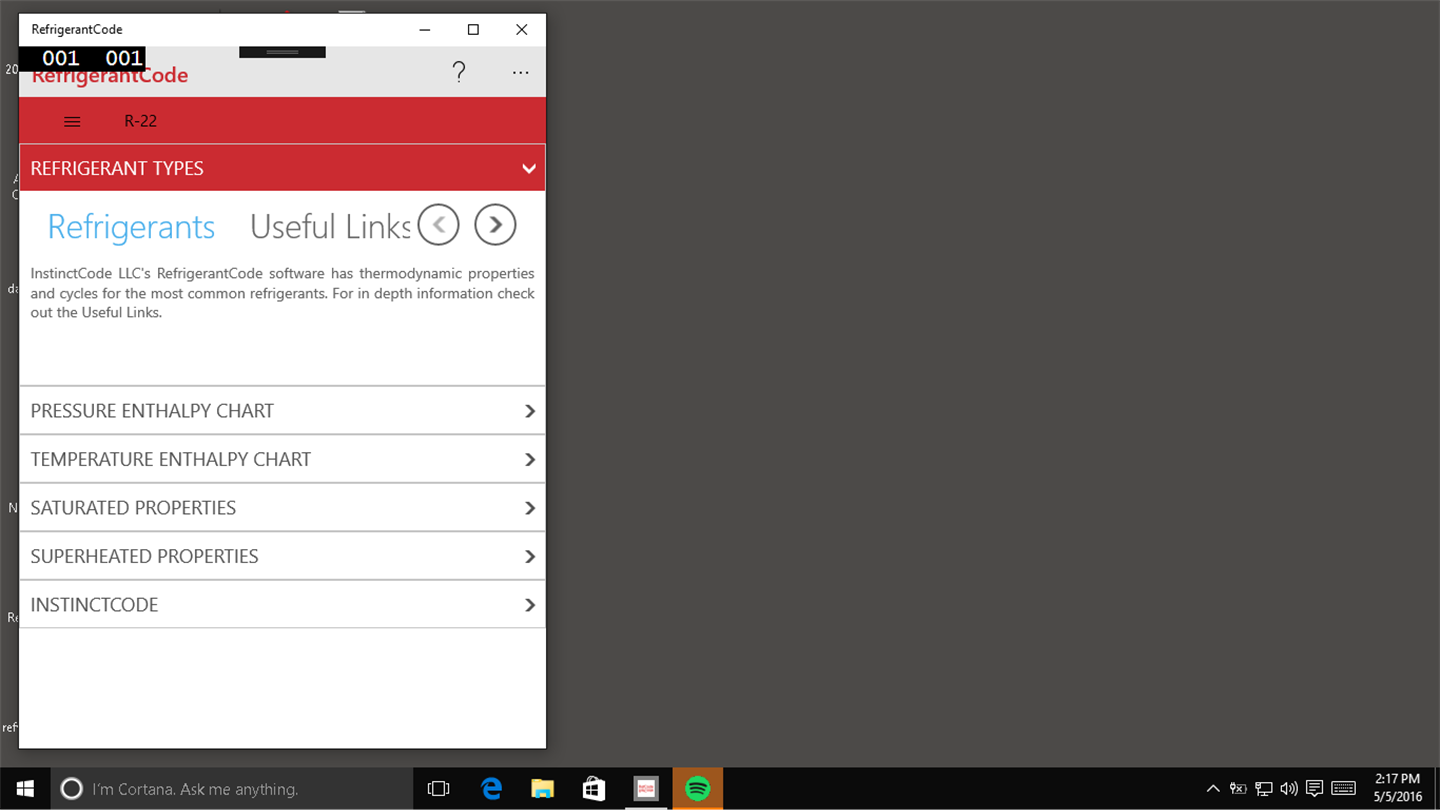Screen dimensions: 1440x810
Task: Click the Cortana search box
Action: [231, 789]
